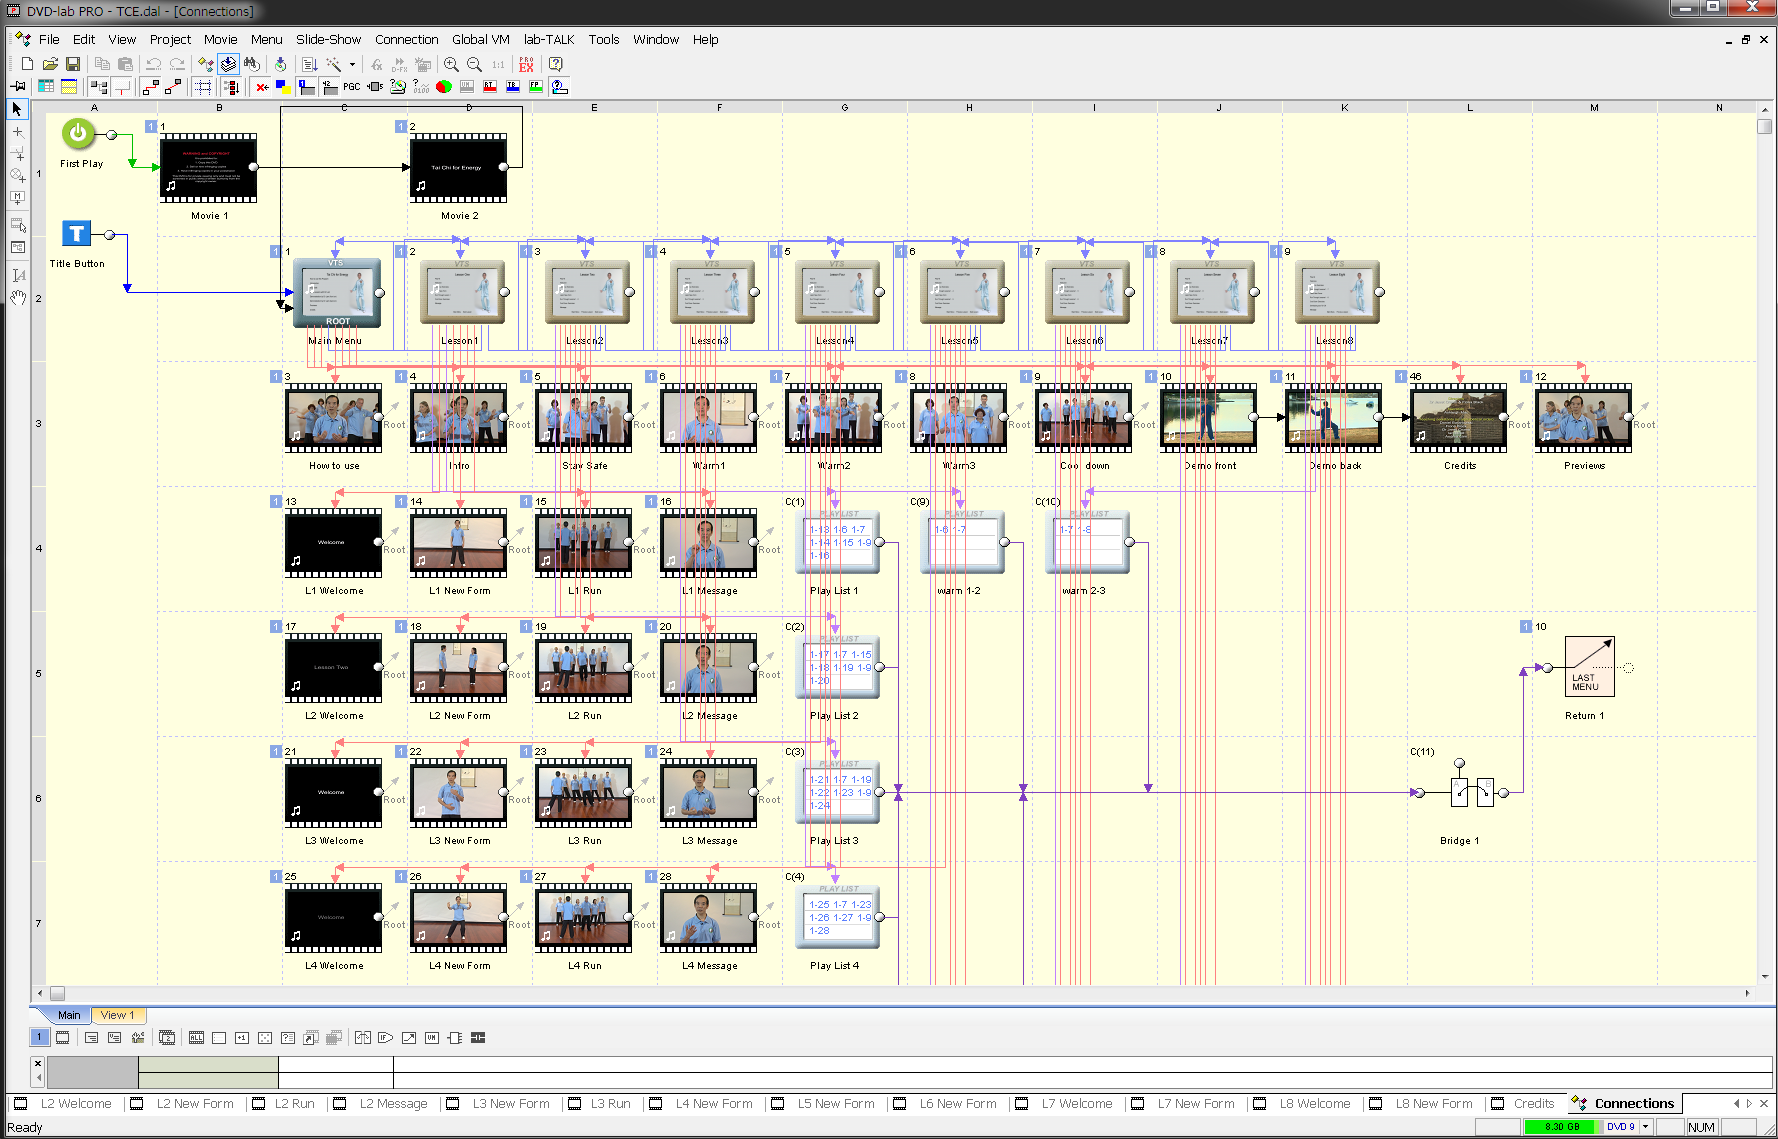Image resolution: width=1778 pixels, height=1139 pixels.
Task: Toggle the '1' button in bottom toolbar
Action: pyautogui.click(x=39, y=1037)
